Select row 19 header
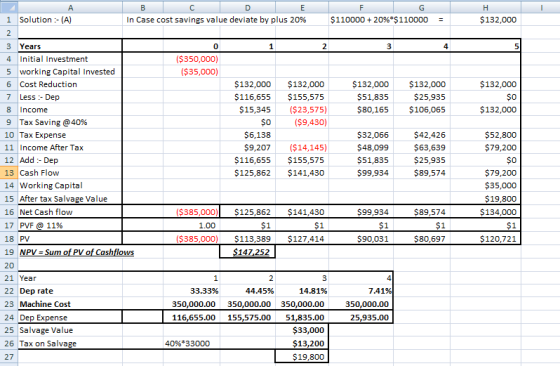The height and width of the screenshot is (366, 560). point(9,252)
